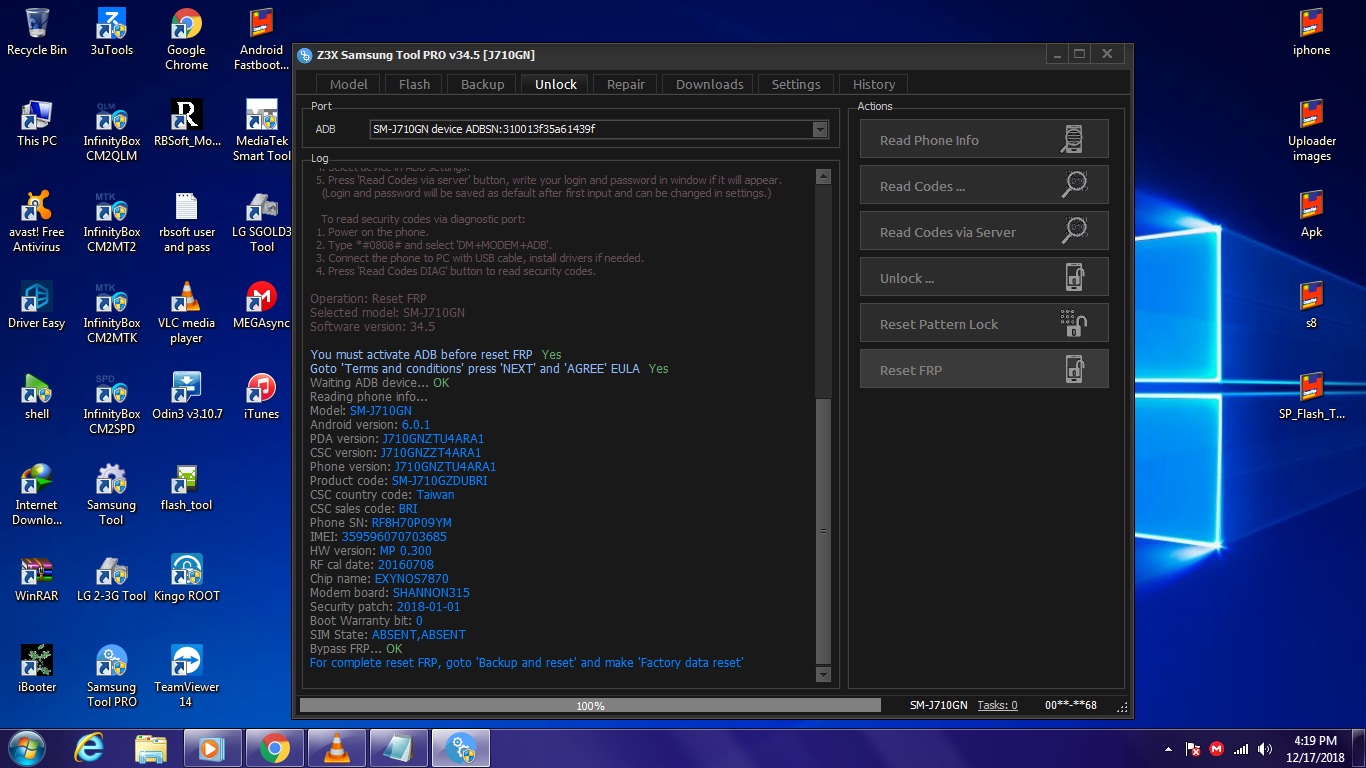Start Reset Pattern Lock action
The height and width of the screenshot is (768, 1366).
984,323
